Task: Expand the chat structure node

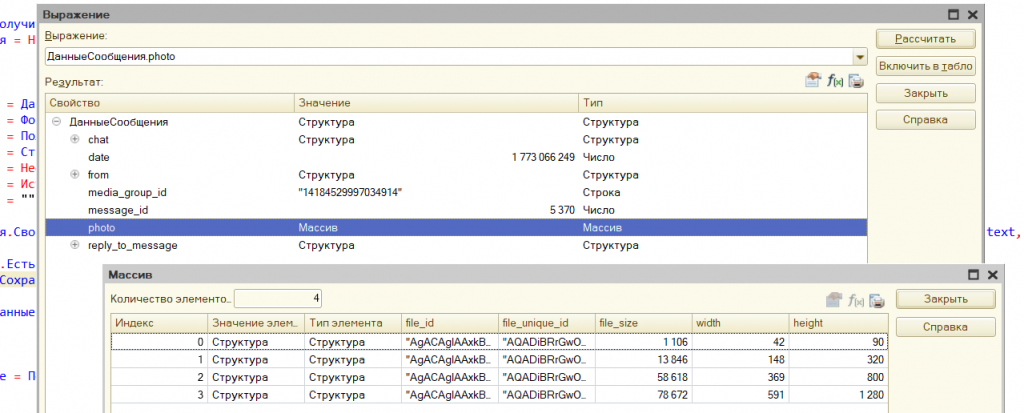Action: click(x=75, y=140)
